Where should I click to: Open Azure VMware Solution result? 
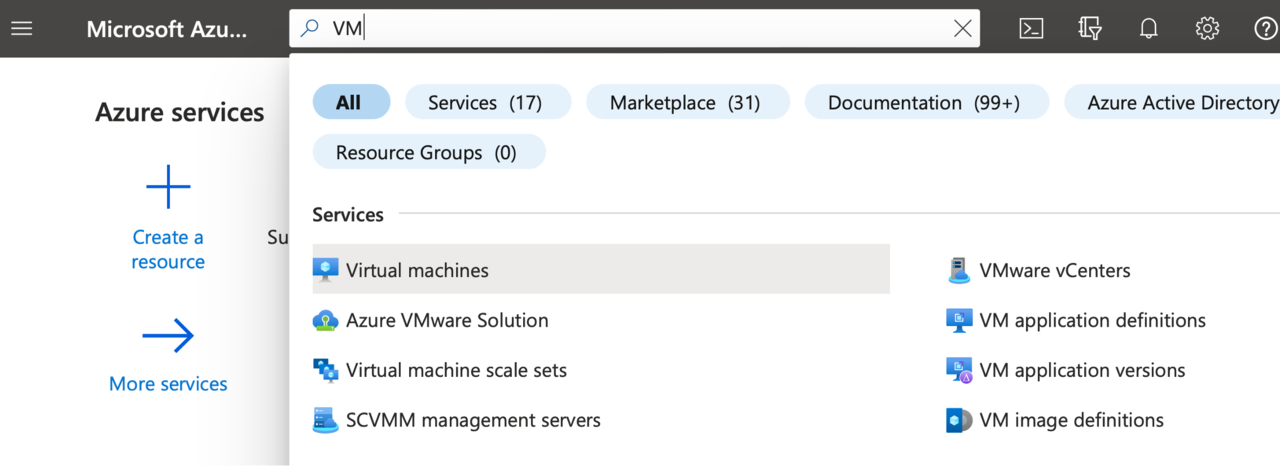tap(447, 320)
